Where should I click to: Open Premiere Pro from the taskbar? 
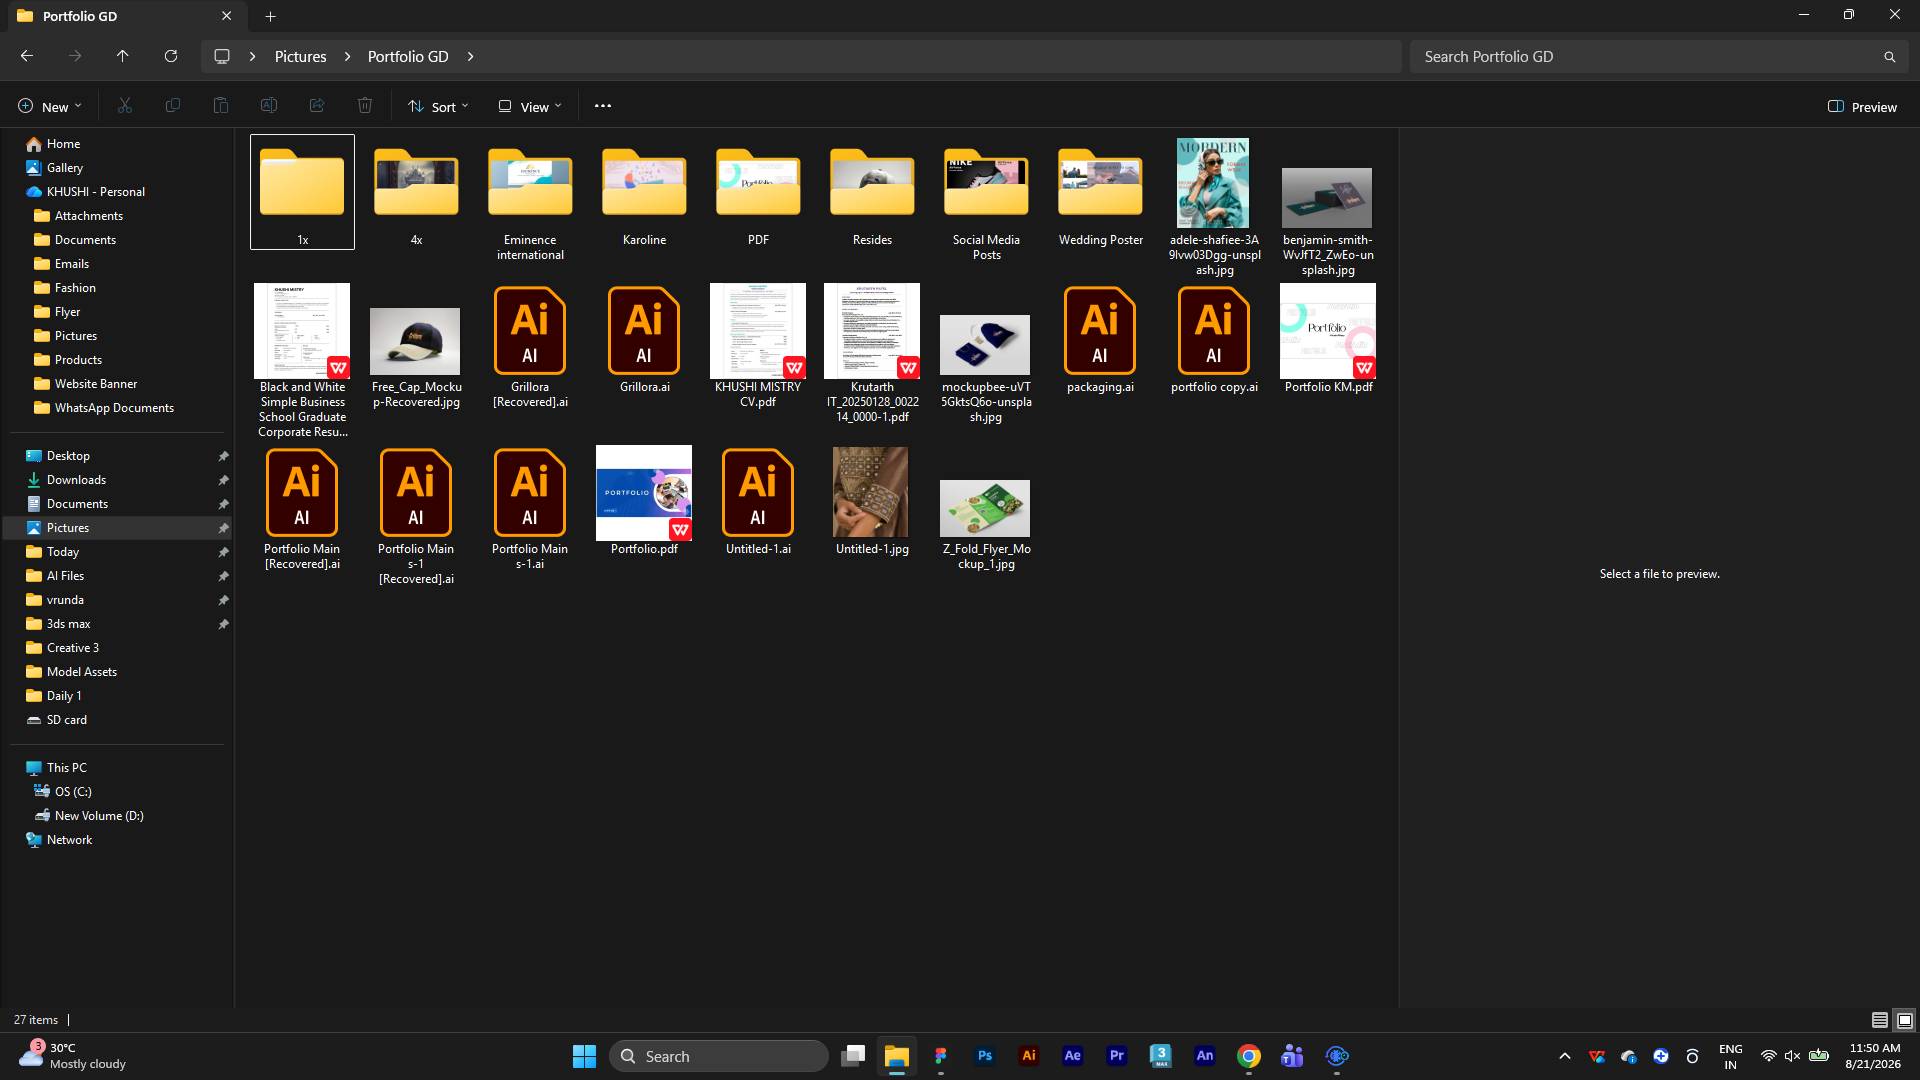click(x=1117, y=1055)
